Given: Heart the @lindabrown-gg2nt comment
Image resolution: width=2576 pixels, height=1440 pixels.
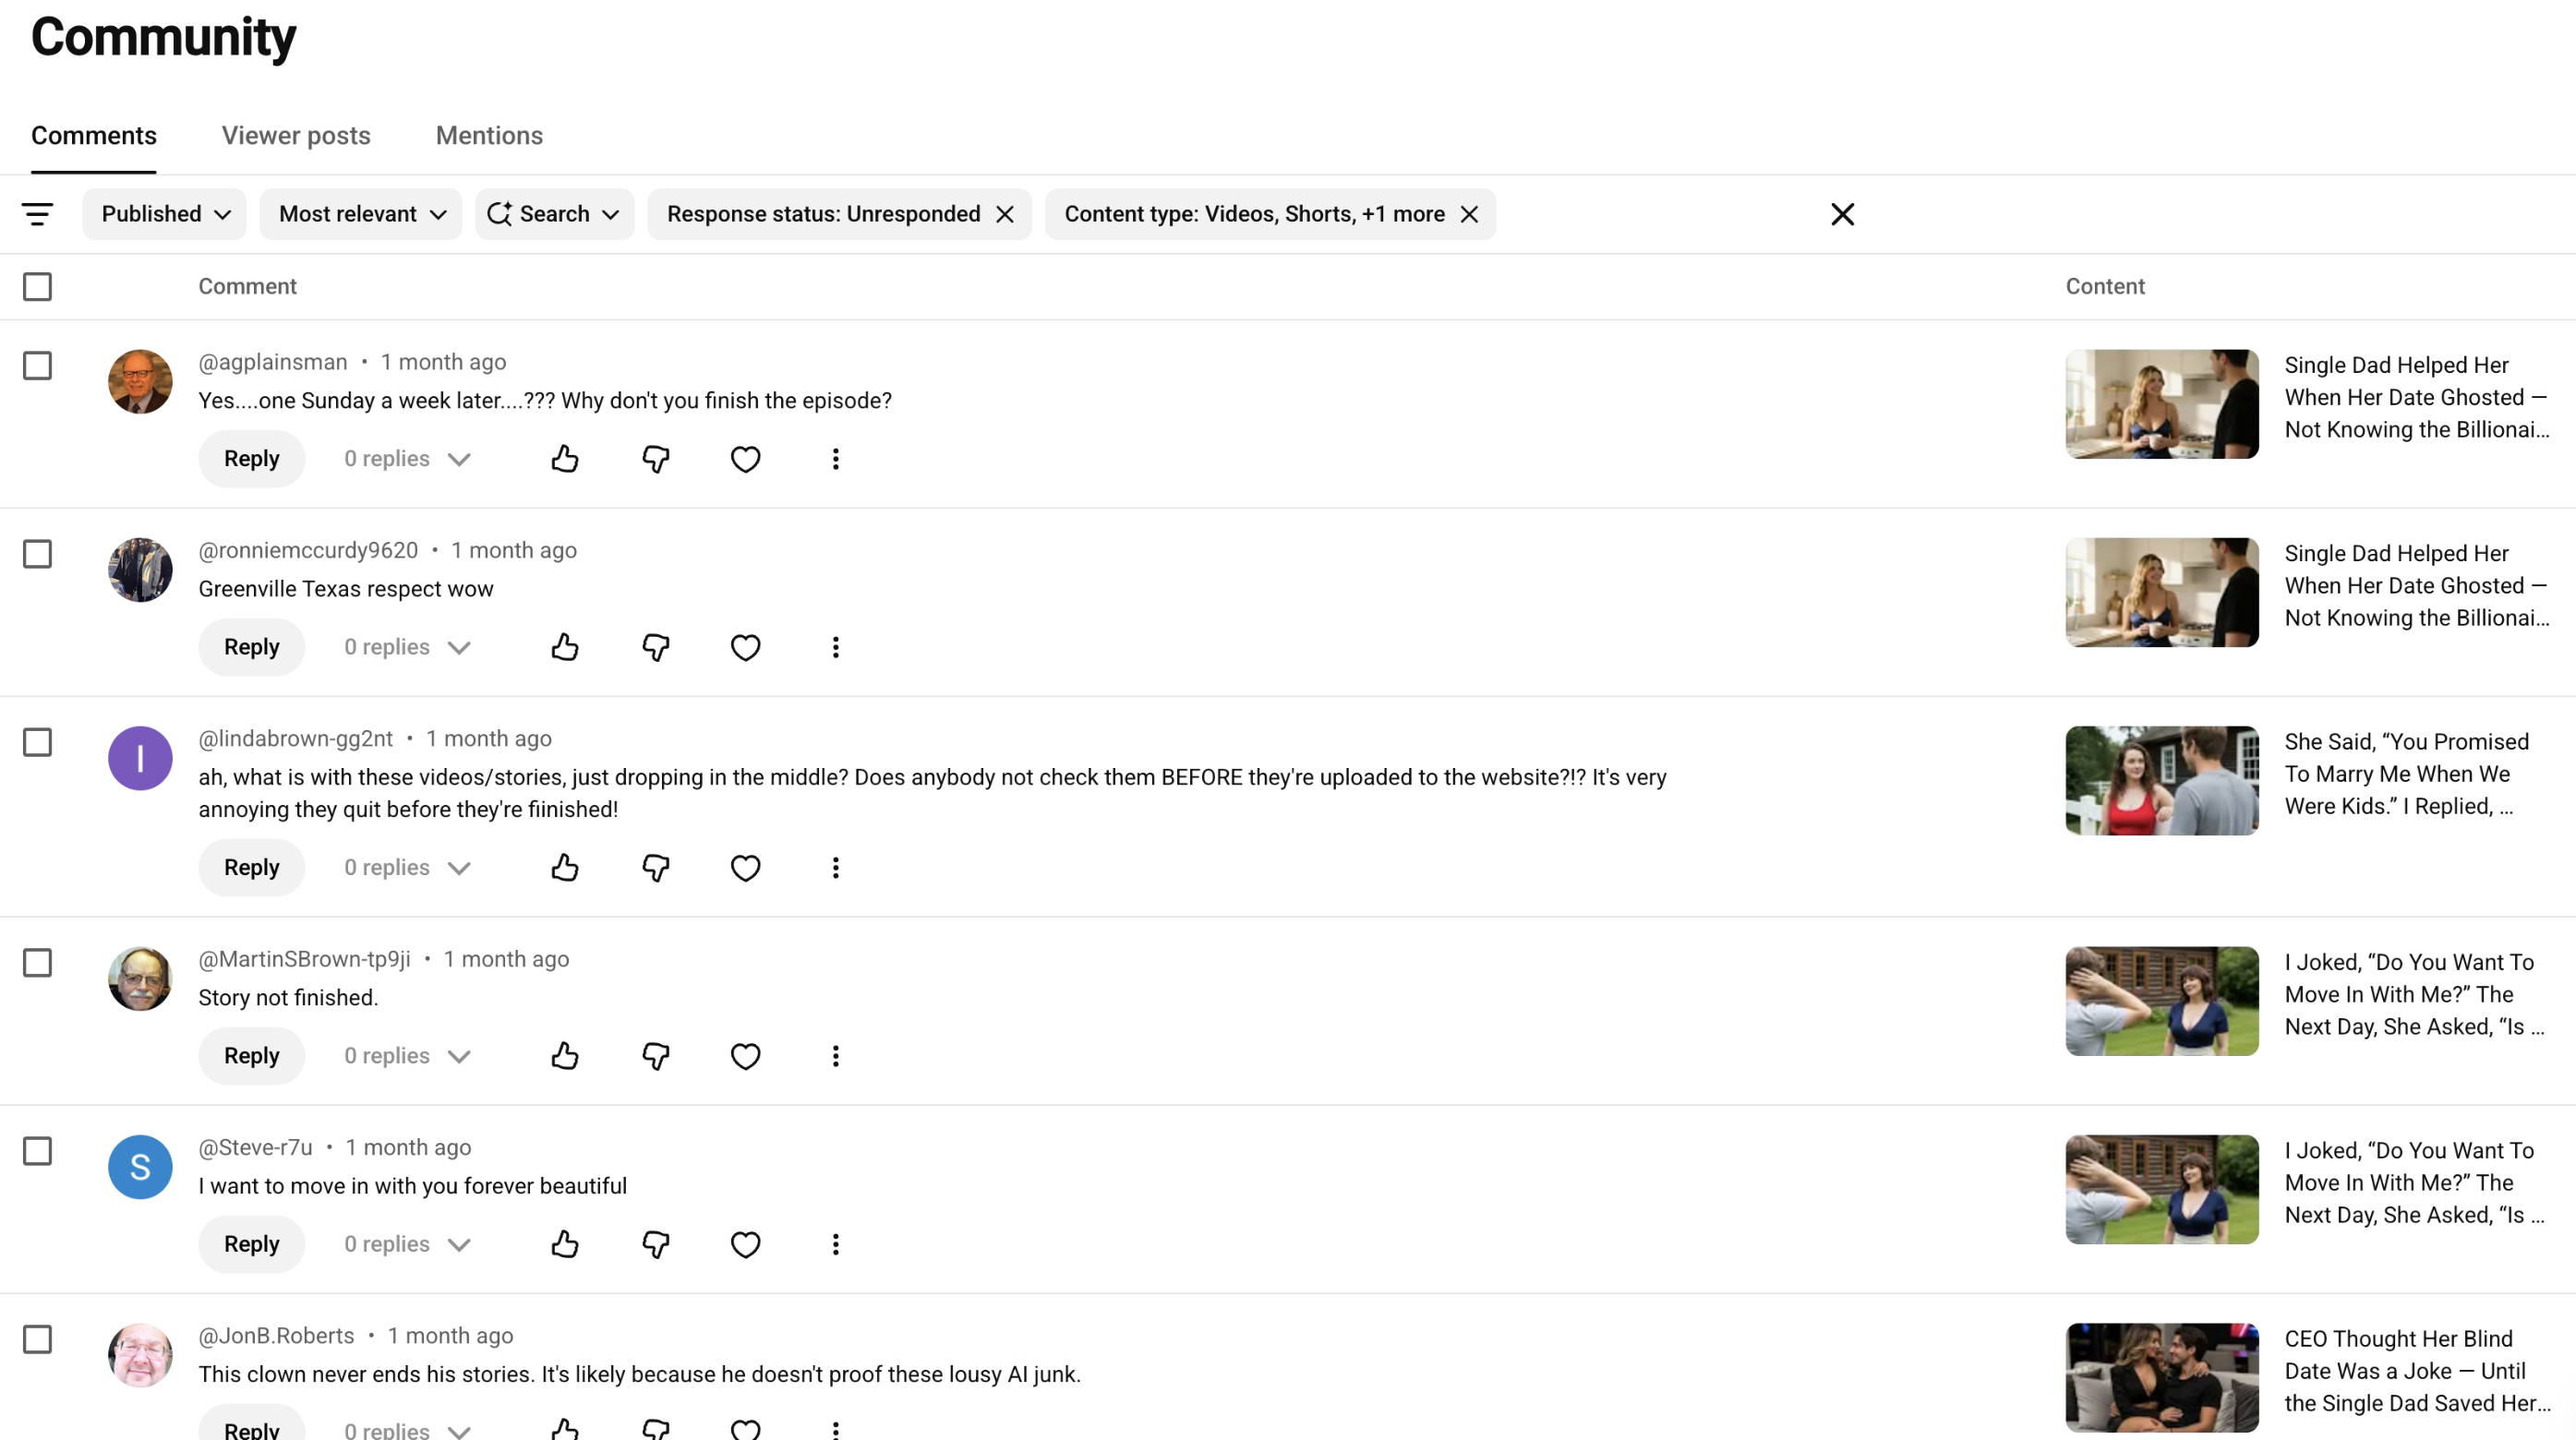Looking at the screenshot, I should (x=745, y=868).
